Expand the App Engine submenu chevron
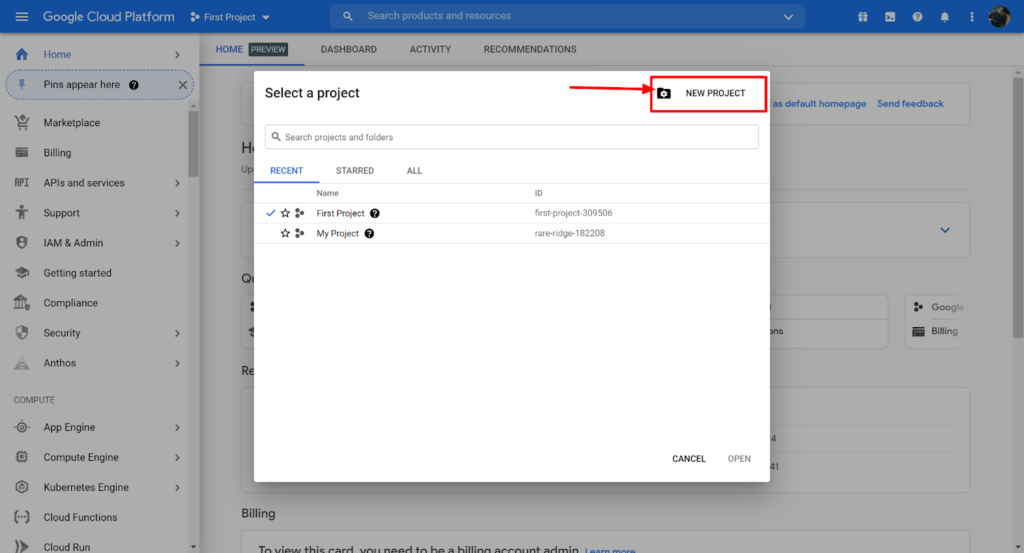 (x=177, y=428)
